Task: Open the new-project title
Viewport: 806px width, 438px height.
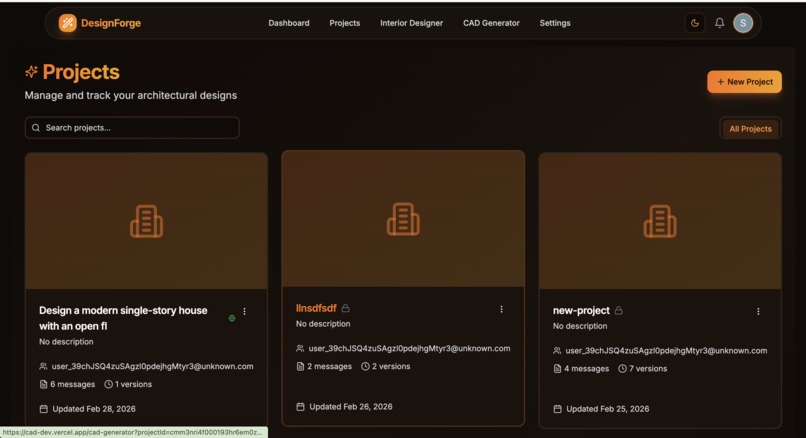Action: click(x=581, y=310)
